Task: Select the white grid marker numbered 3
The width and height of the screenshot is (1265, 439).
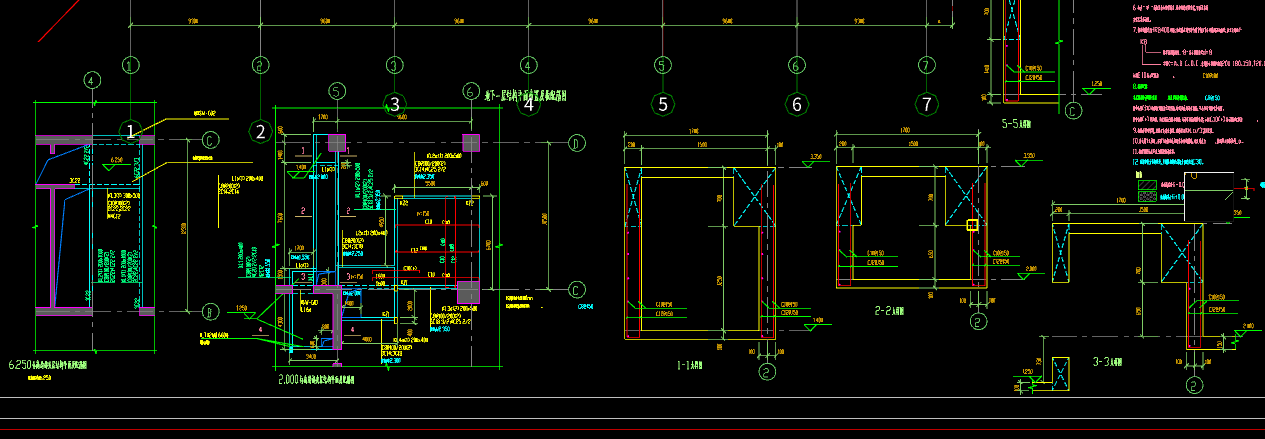Action: point(395,104)
